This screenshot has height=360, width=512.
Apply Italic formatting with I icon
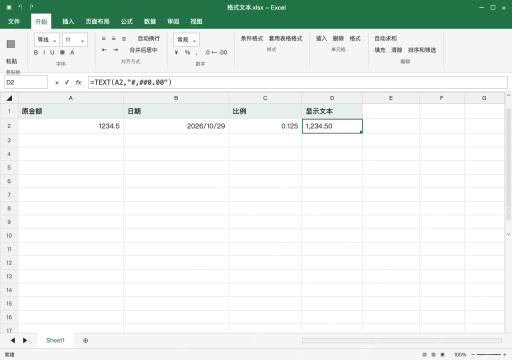(x=44, y=52)
